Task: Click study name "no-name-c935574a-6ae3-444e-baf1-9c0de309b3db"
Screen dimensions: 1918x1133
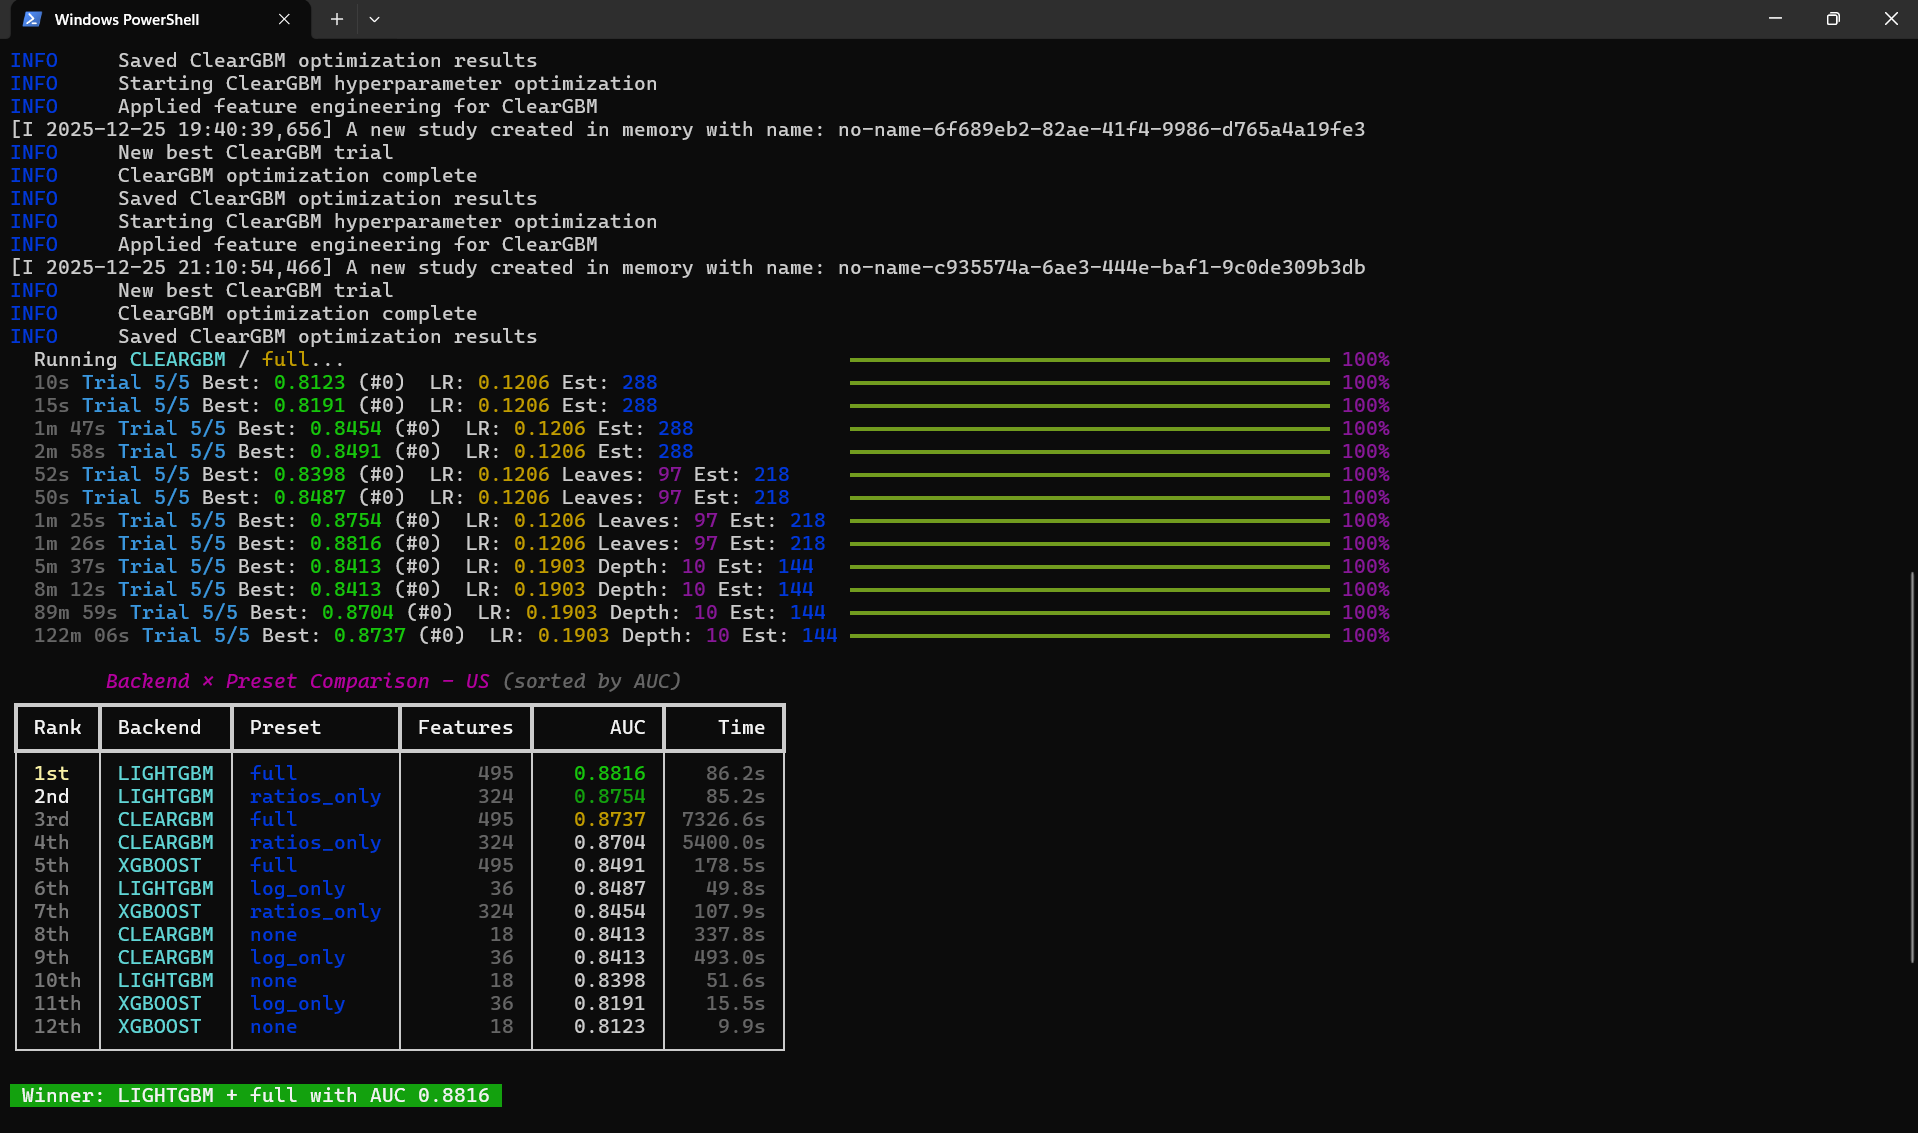Action: [1101, 268]
